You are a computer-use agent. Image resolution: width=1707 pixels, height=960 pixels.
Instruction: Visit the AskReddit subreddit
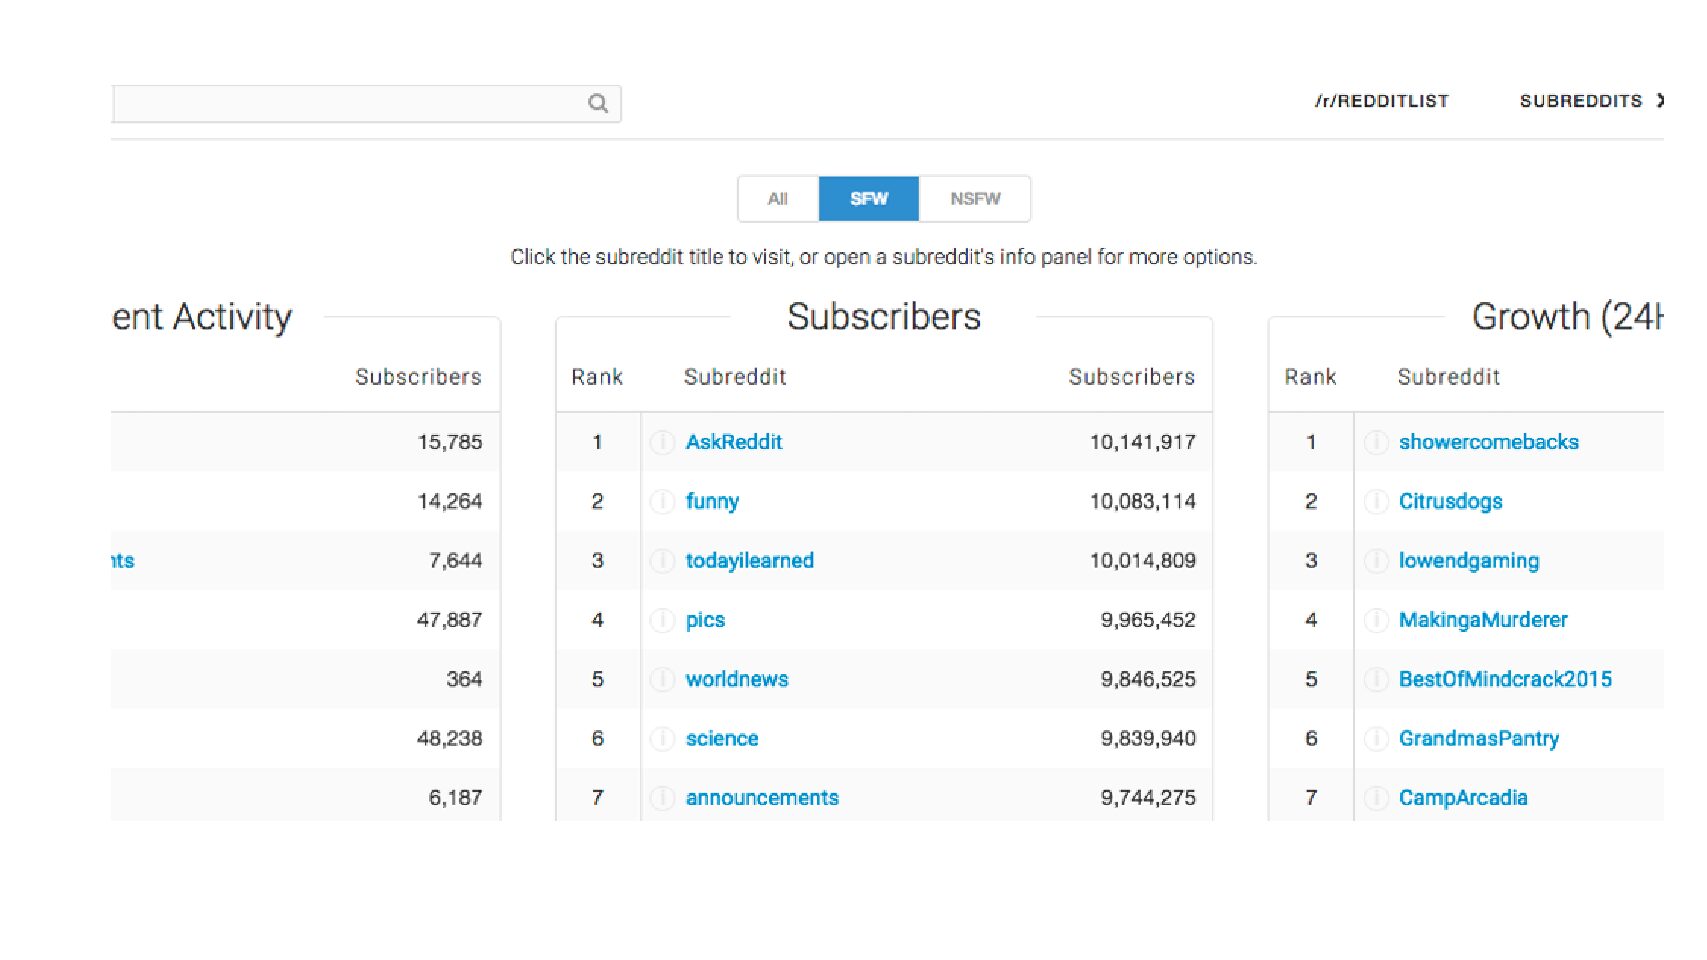(734, 442)
